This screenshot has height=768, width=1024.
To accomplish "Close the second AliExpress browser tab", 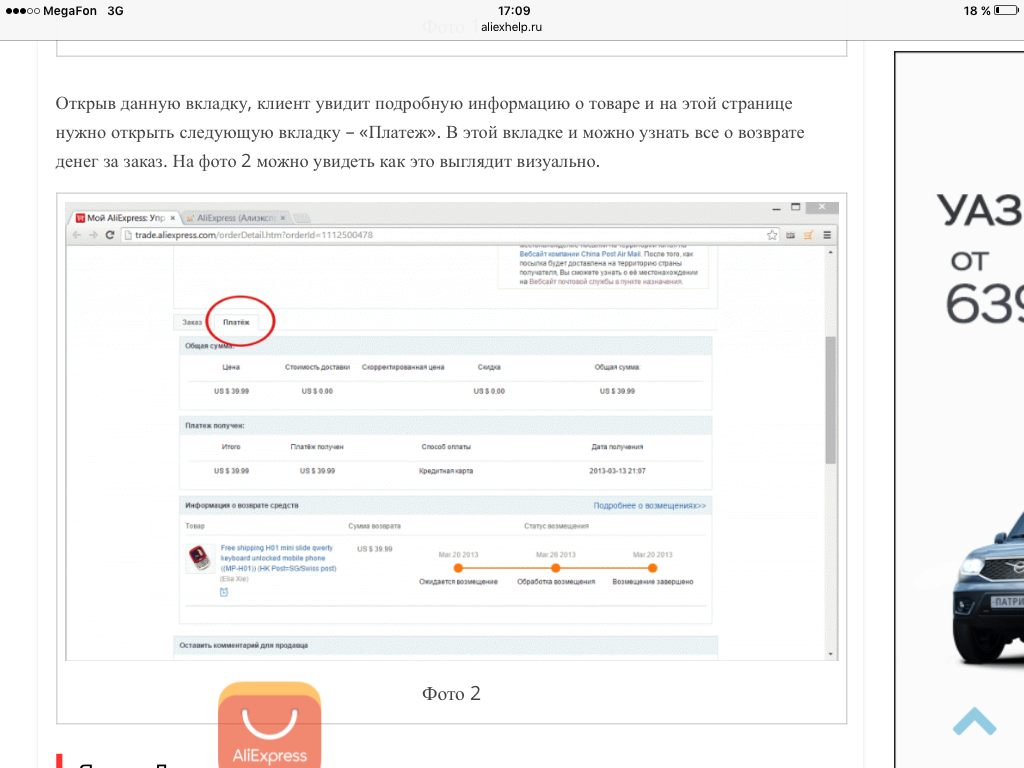I will click(283, 218).
